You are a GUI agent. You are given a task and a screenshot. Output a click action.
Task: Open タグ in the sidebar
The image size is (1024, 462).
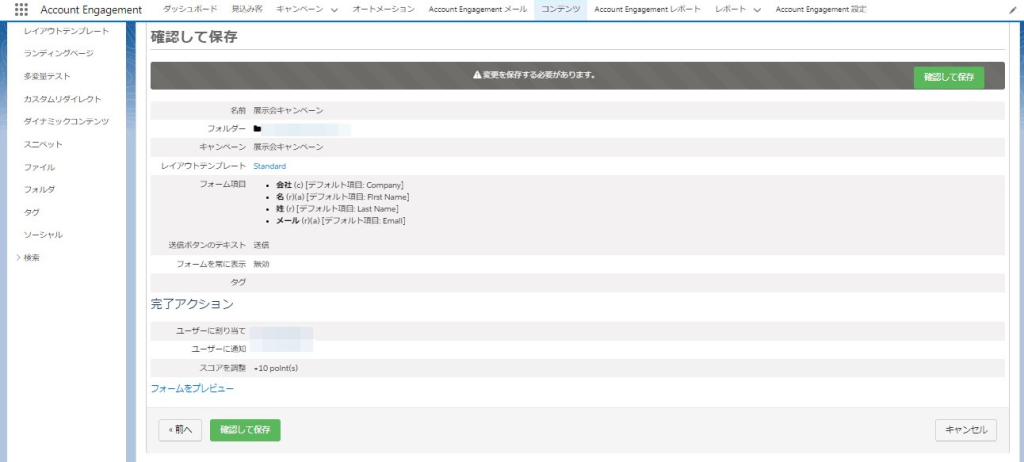(x=31, y=212)
